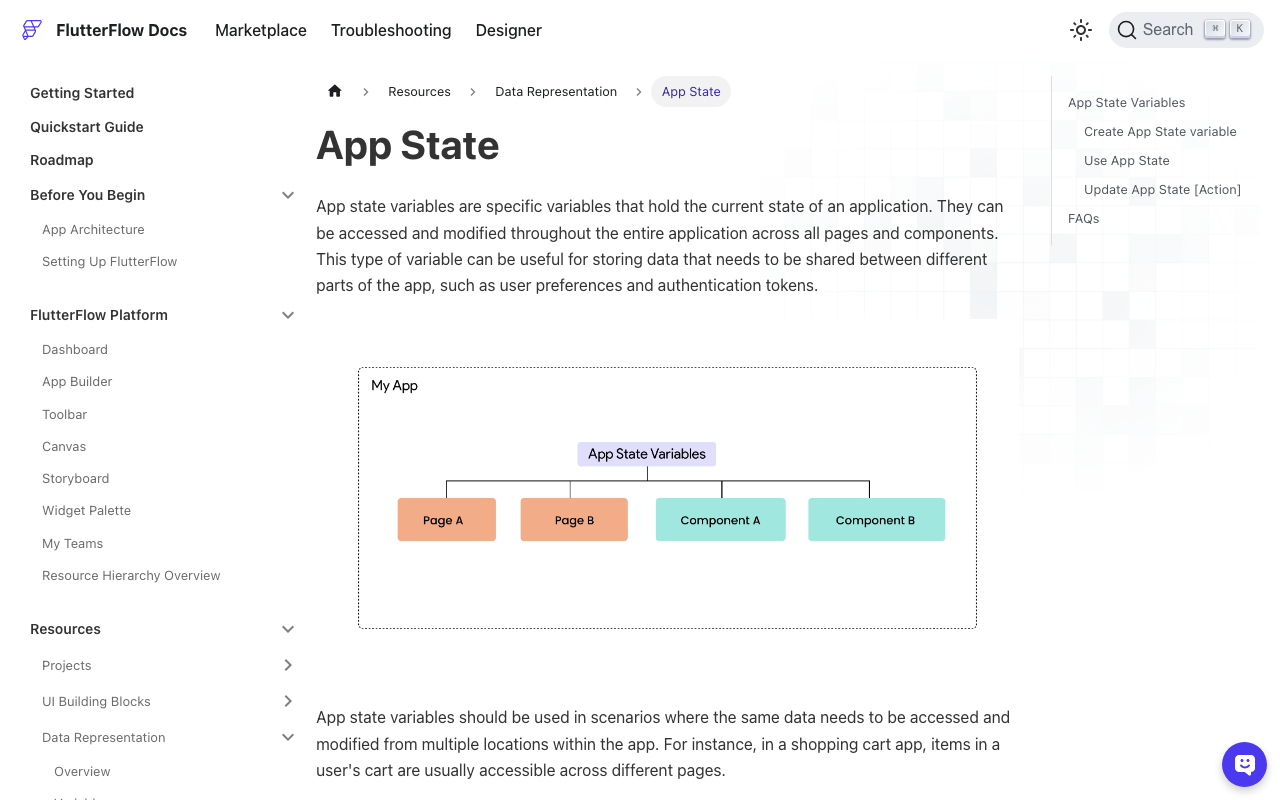The height and width of the screenshot is (800, 1280).
Task: Open Setting Up FlutterFlow in sidebar
Action: click(x=110, y=261)
